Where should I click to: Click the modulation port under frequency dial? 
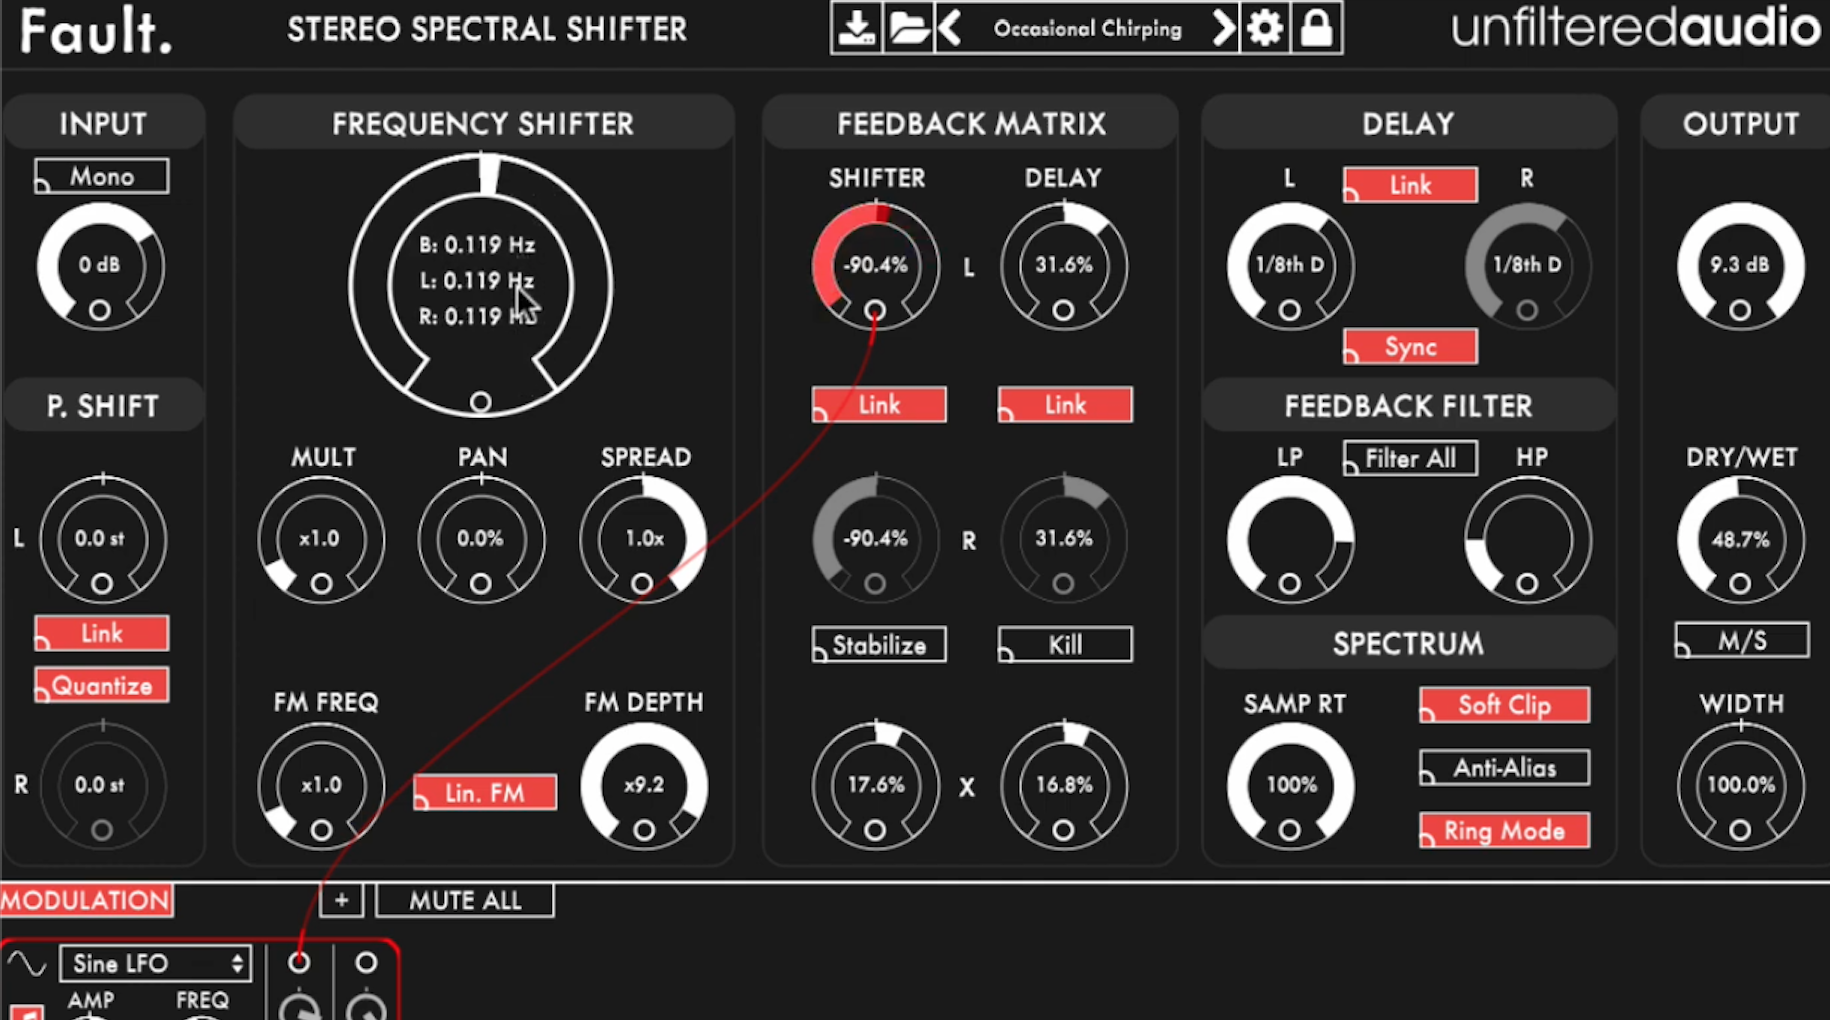pyautogui.click(x=480, y=402)
